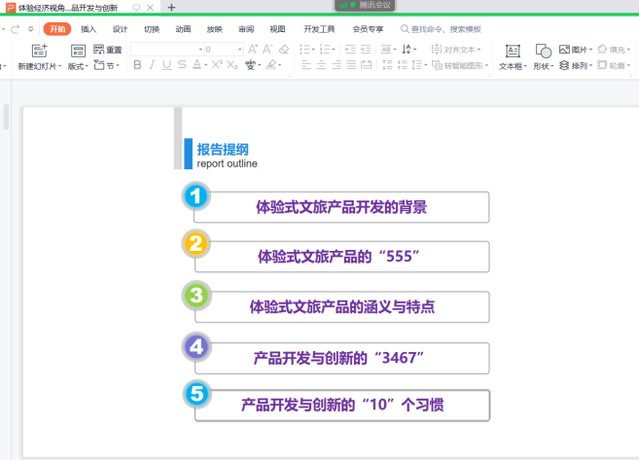The width and height of the screenshot is (639, 460).
Task: Click the Shapes (形状) icon
Action: [543, 50]
